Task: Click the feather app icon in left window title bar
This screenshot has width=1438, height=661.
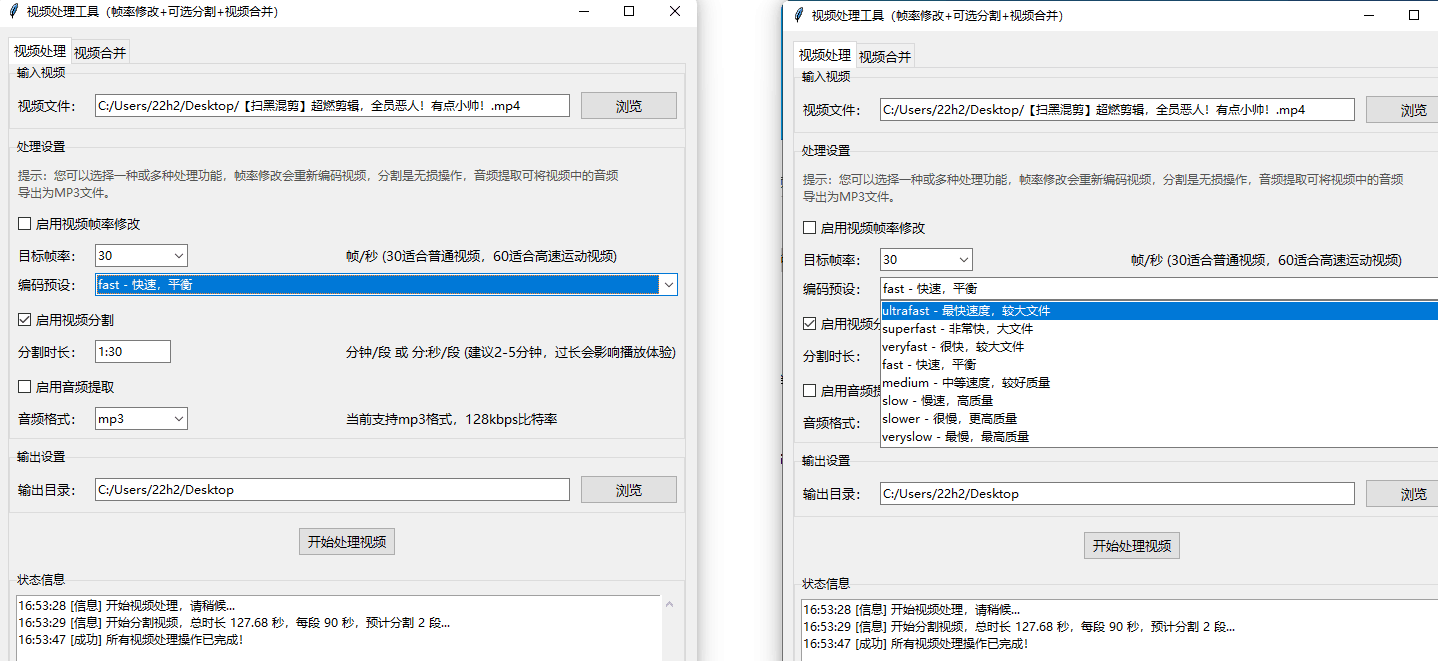Action: 13,12
